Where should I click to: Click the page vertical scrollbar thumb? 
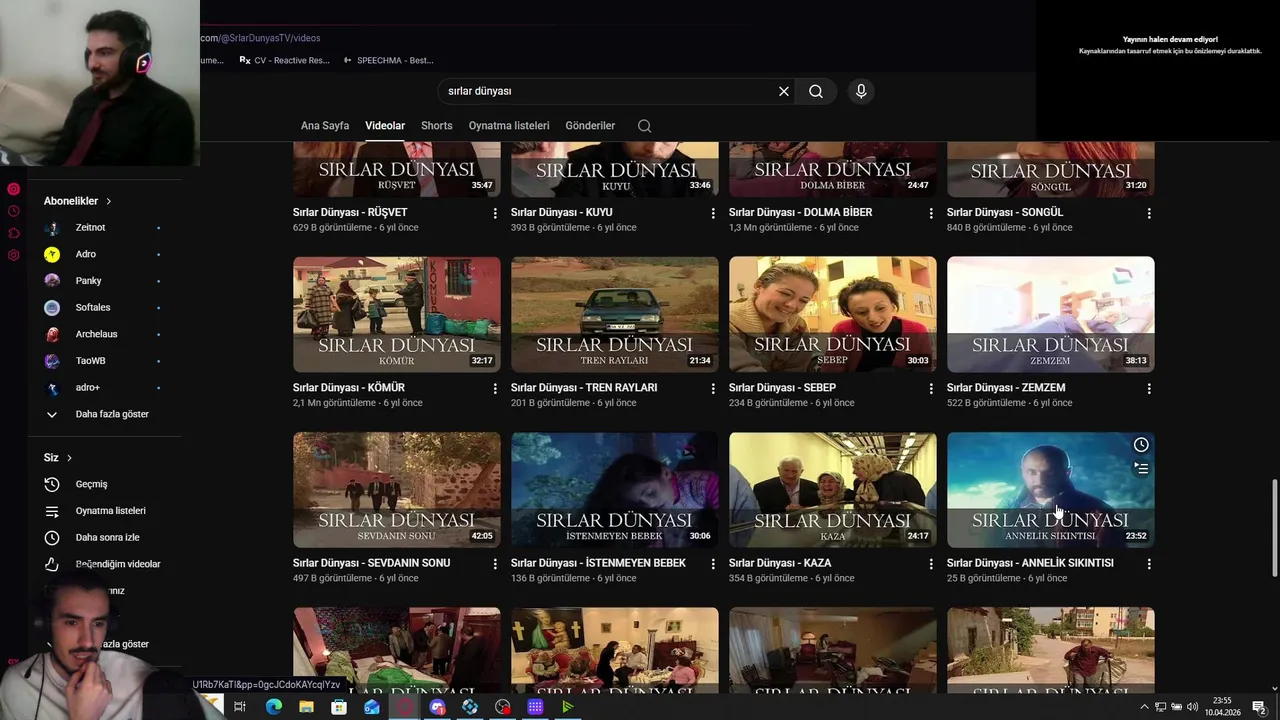tap(1274, 527)
